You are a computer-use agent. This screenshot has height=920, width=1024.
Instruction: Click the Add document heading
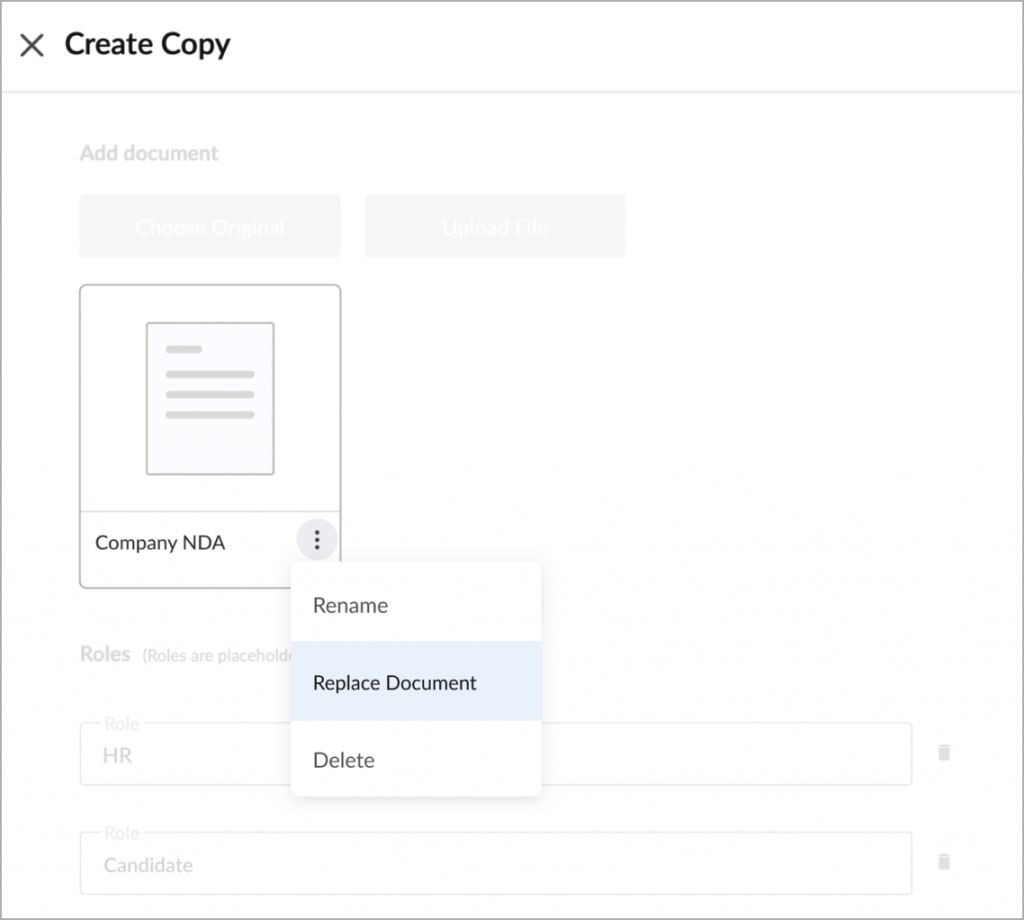pyautogui.click(x=149, y=154)
